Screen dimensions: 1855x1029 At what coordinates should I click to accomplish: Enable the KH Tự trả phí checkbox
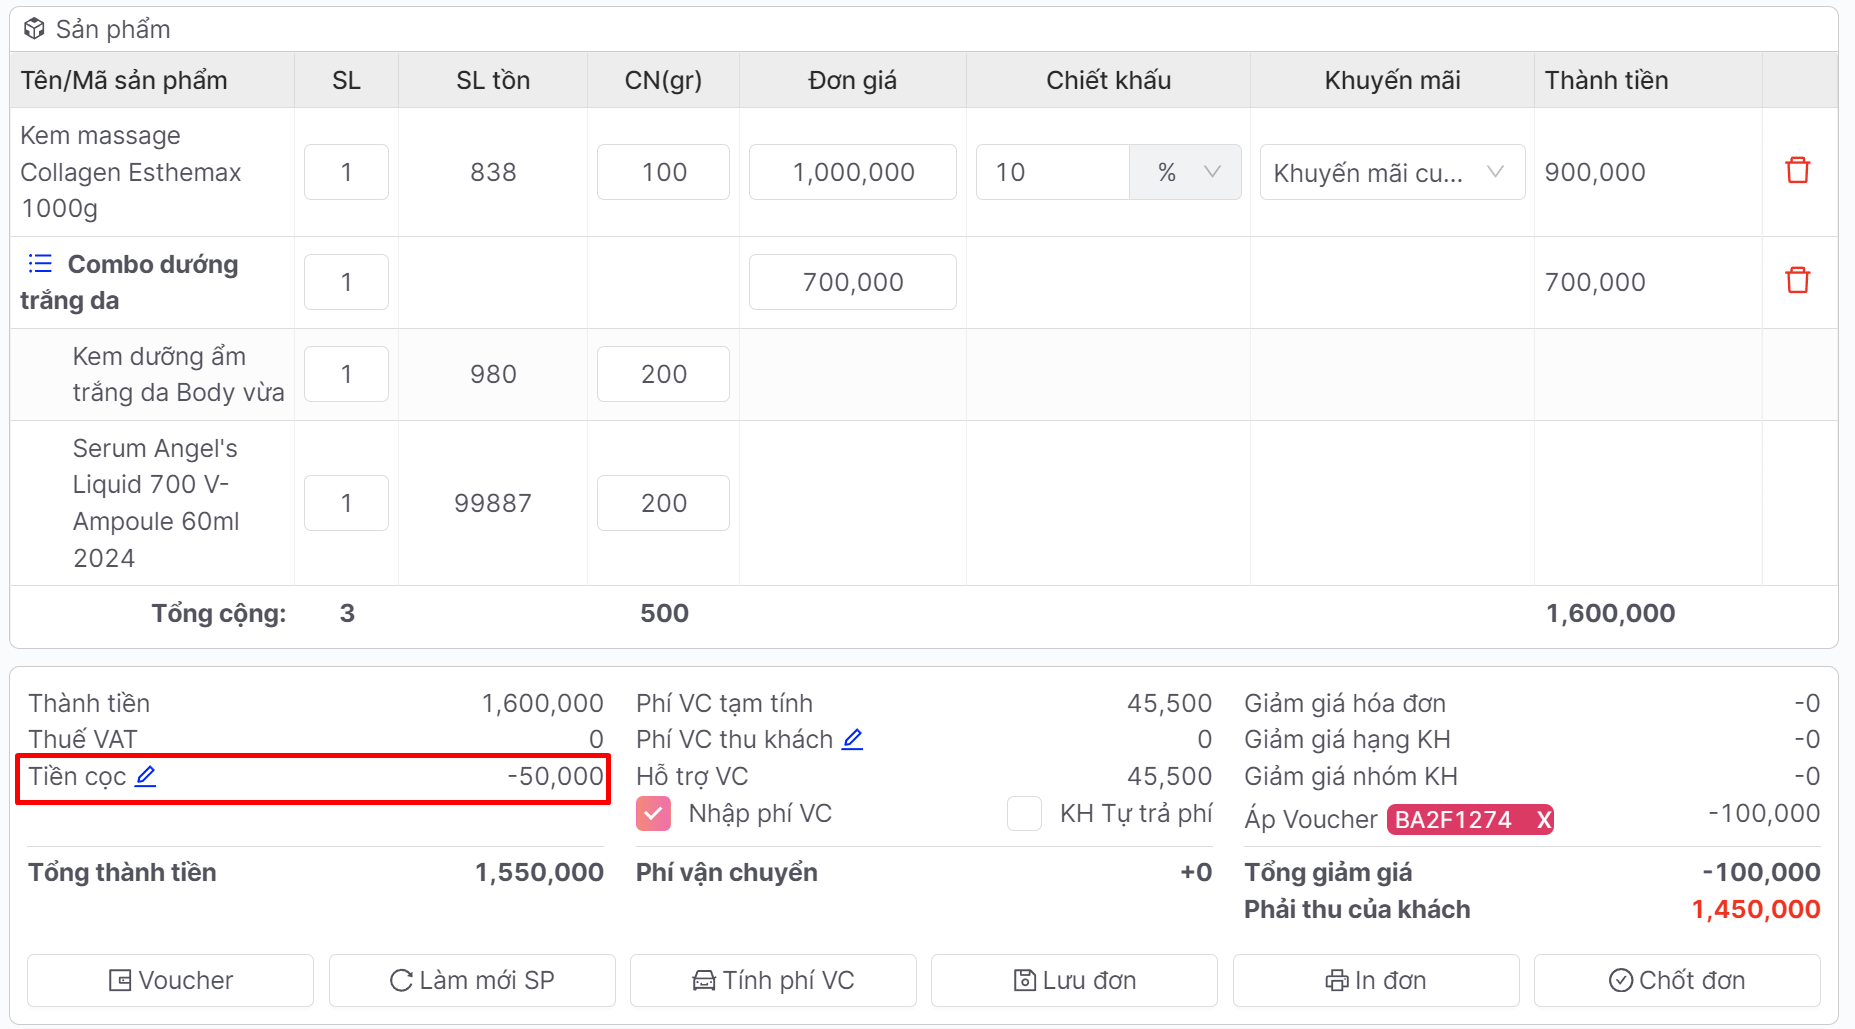(x=1024, y=814)
